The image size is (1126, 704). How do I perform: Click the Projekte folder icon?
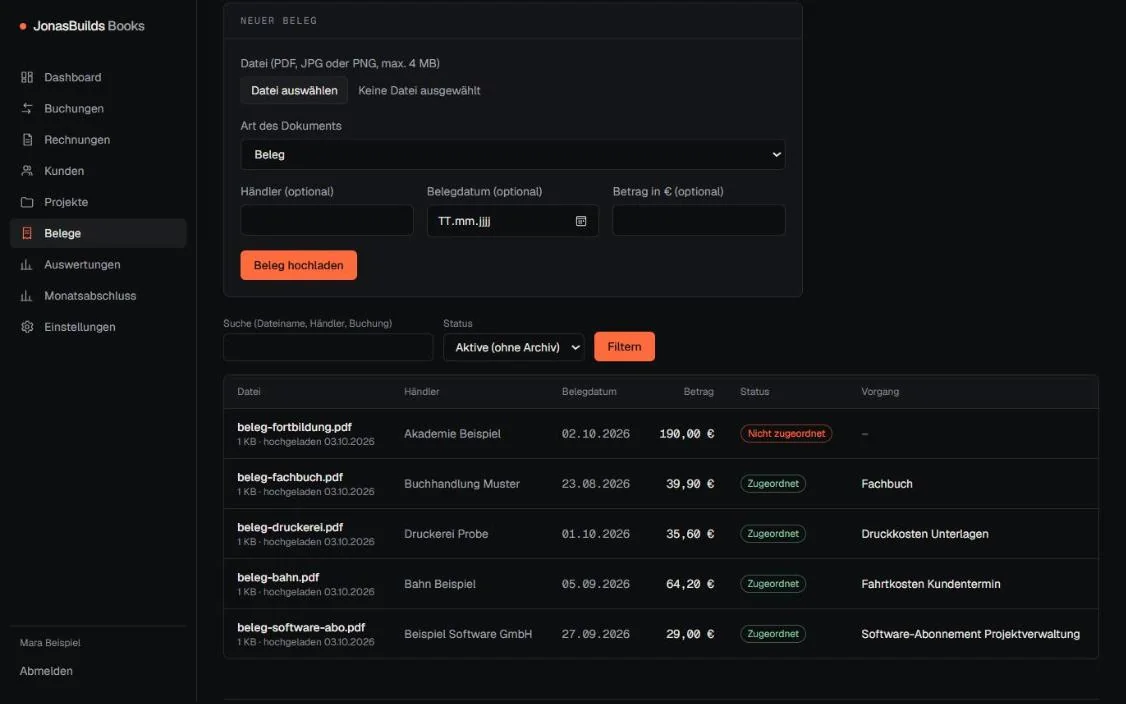[x=27, y=202]
